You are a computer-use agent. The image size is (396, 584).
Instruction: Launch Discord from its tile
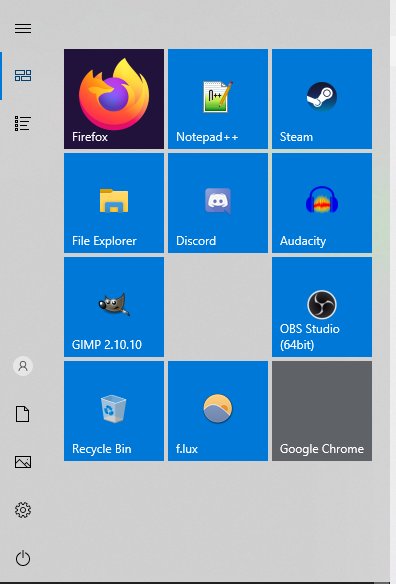(x=218, y=203)
